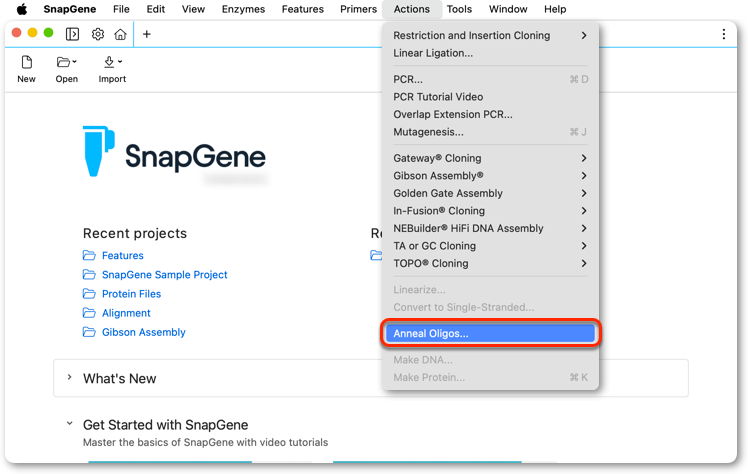
Task: Open Alignment recent project
Action: click(126, 313)
